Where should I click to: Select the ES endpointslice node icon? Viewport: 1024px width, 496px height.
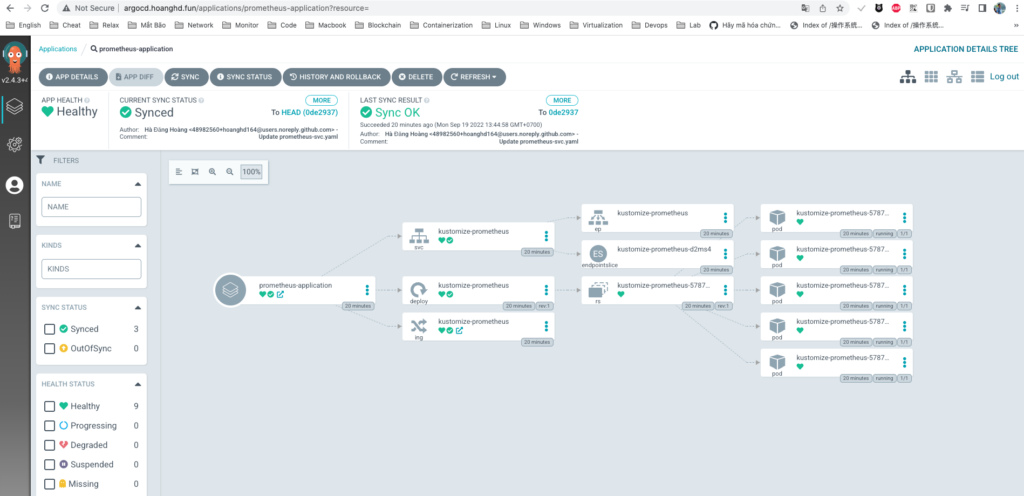(x=598, y=253)
